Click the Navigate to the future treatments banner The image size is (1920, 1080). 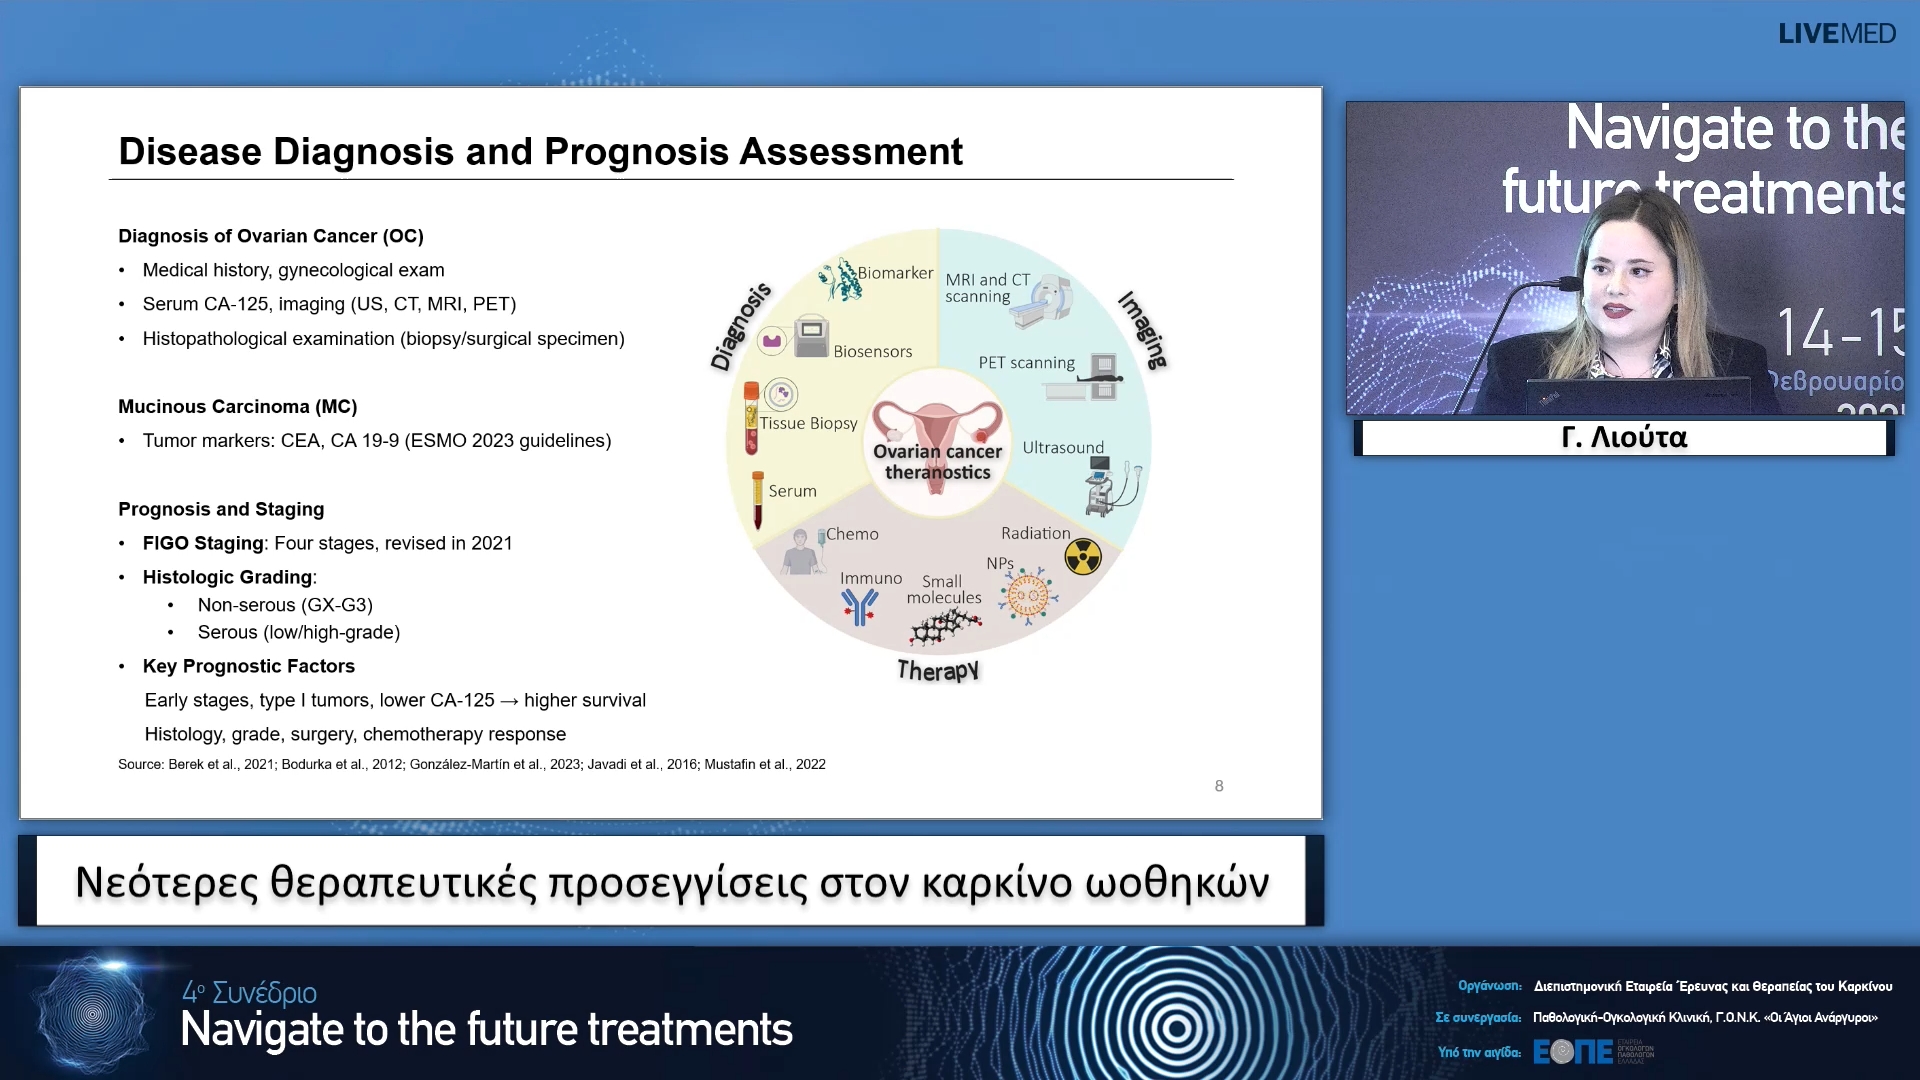486,1029
